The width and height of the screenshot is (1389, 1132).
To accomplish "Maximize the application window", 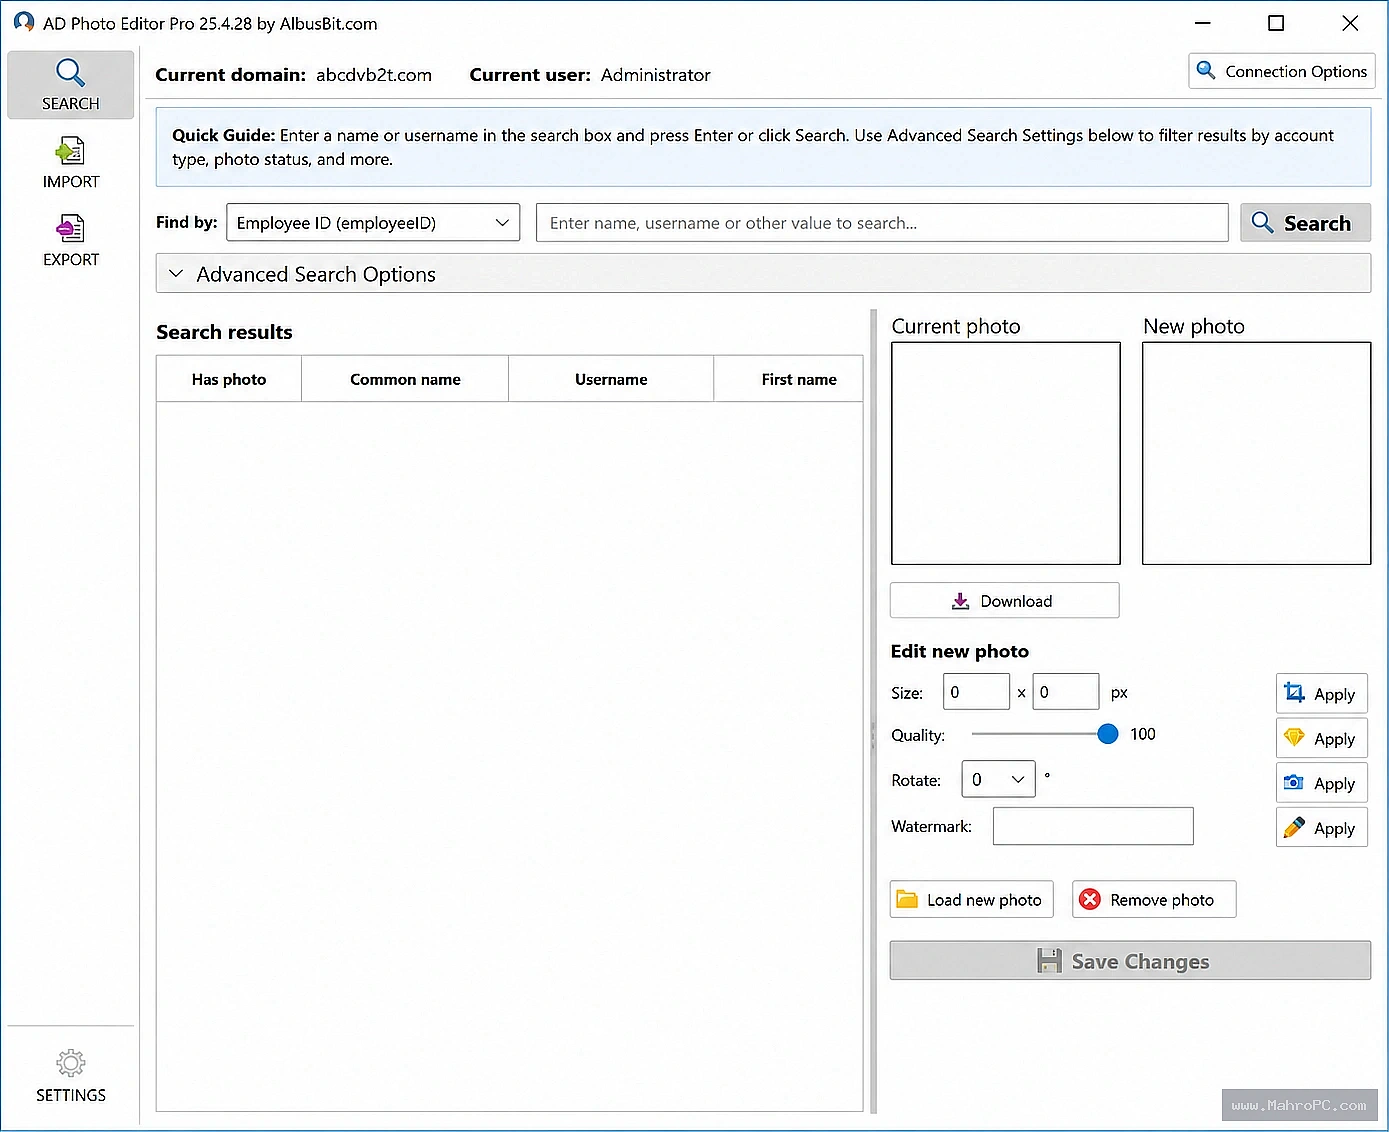I will coord(1276,23).
